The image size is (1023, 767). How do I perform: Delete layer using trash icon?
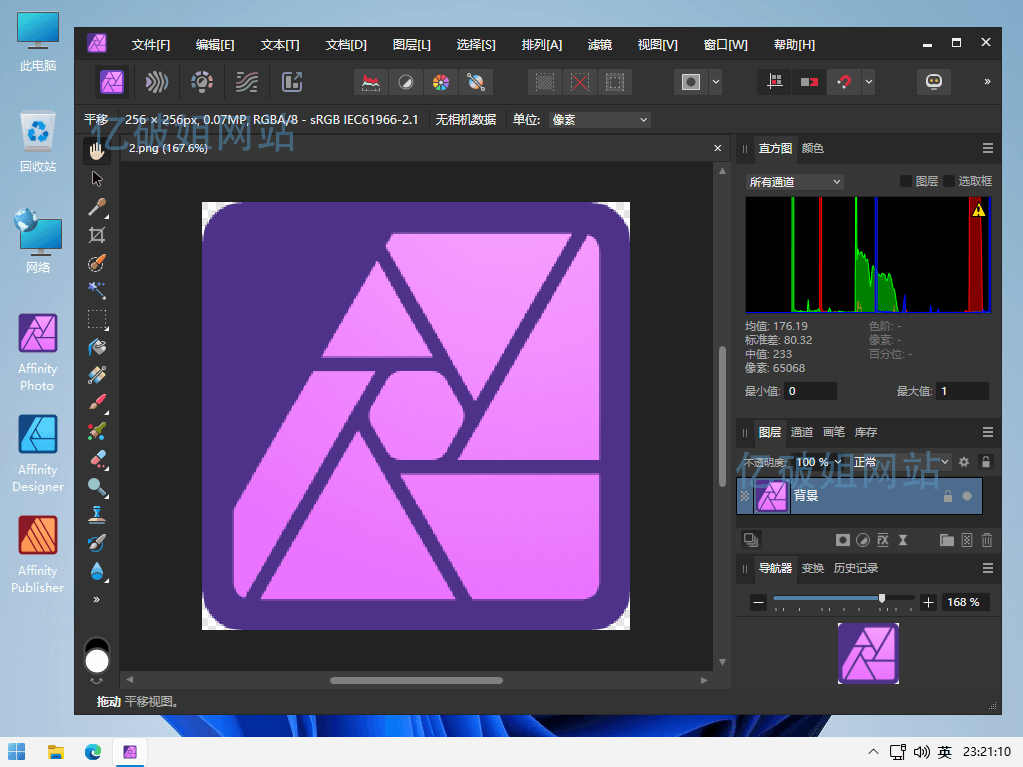click(x=987, y=540)
